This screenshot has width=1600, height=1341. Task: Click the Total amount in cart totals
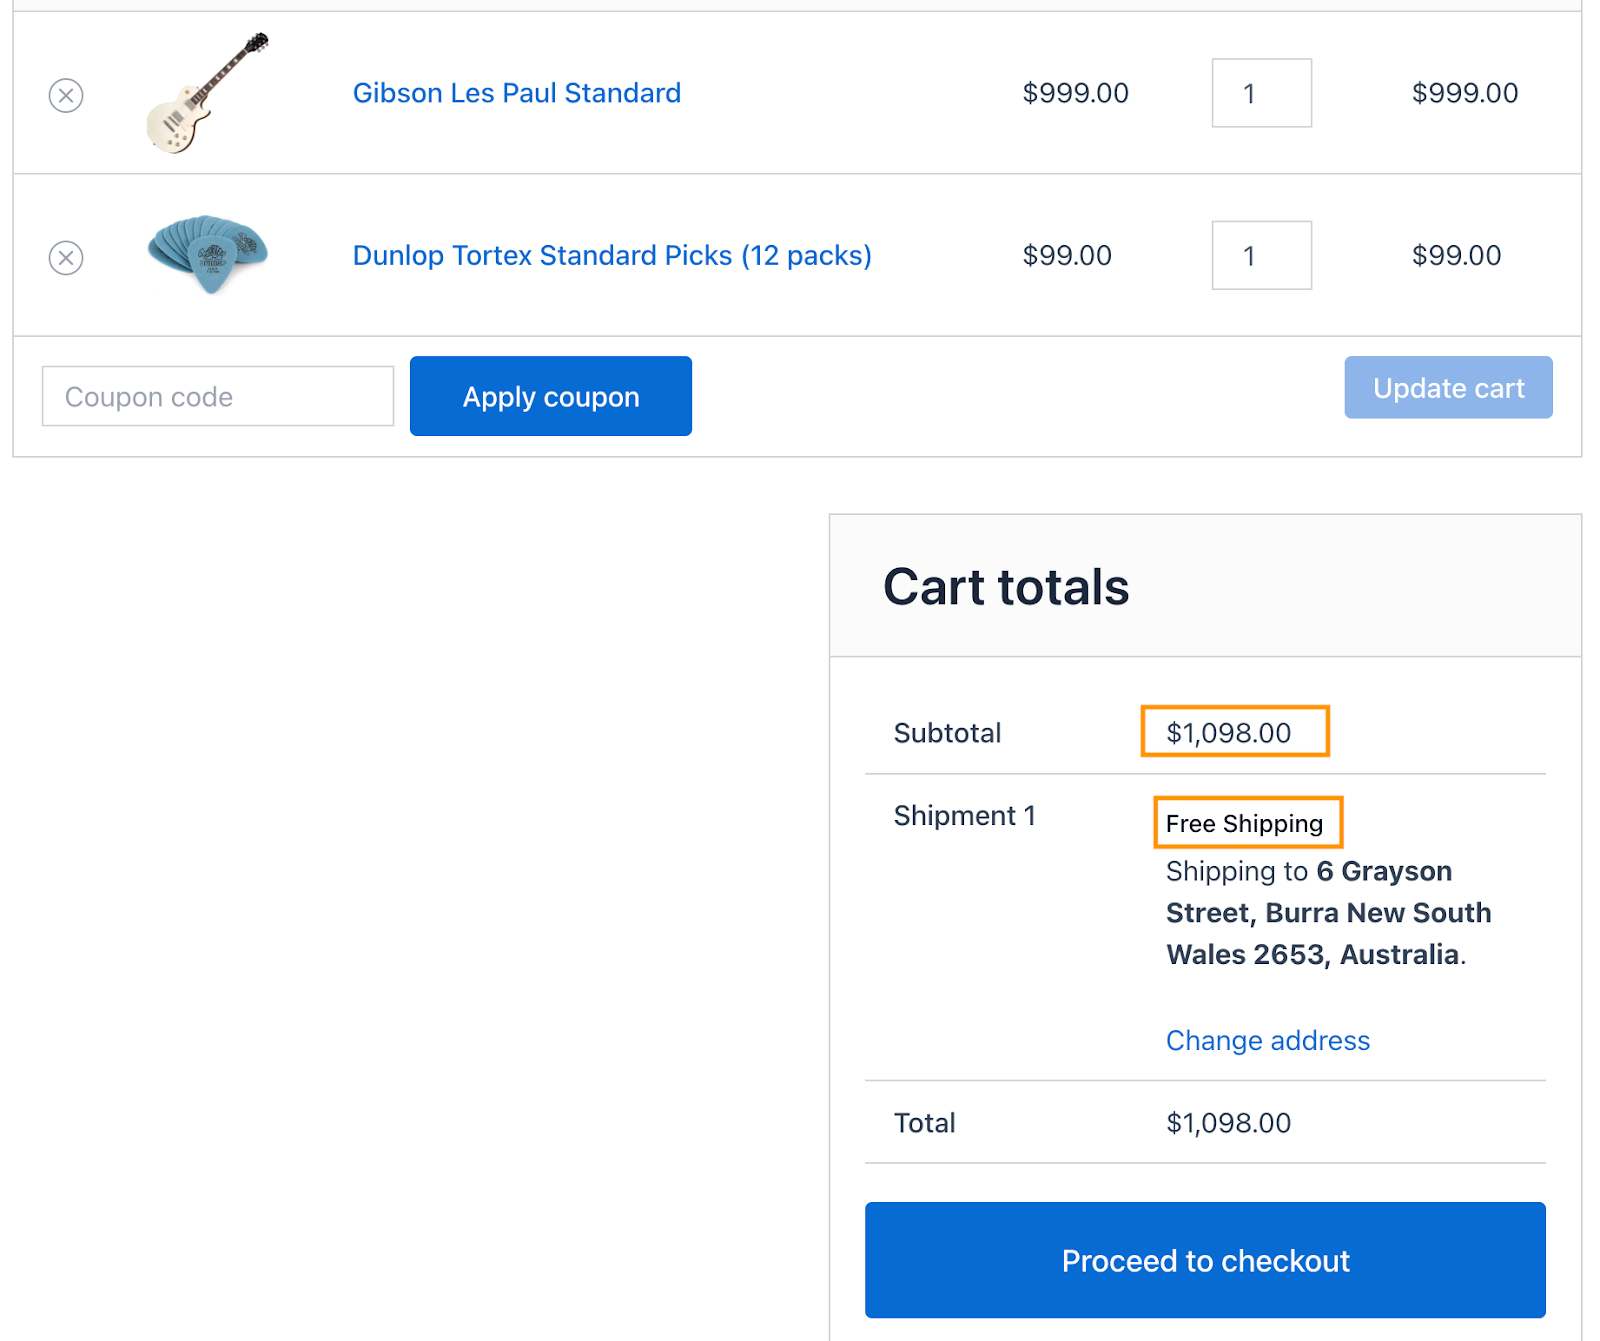1228,1123
